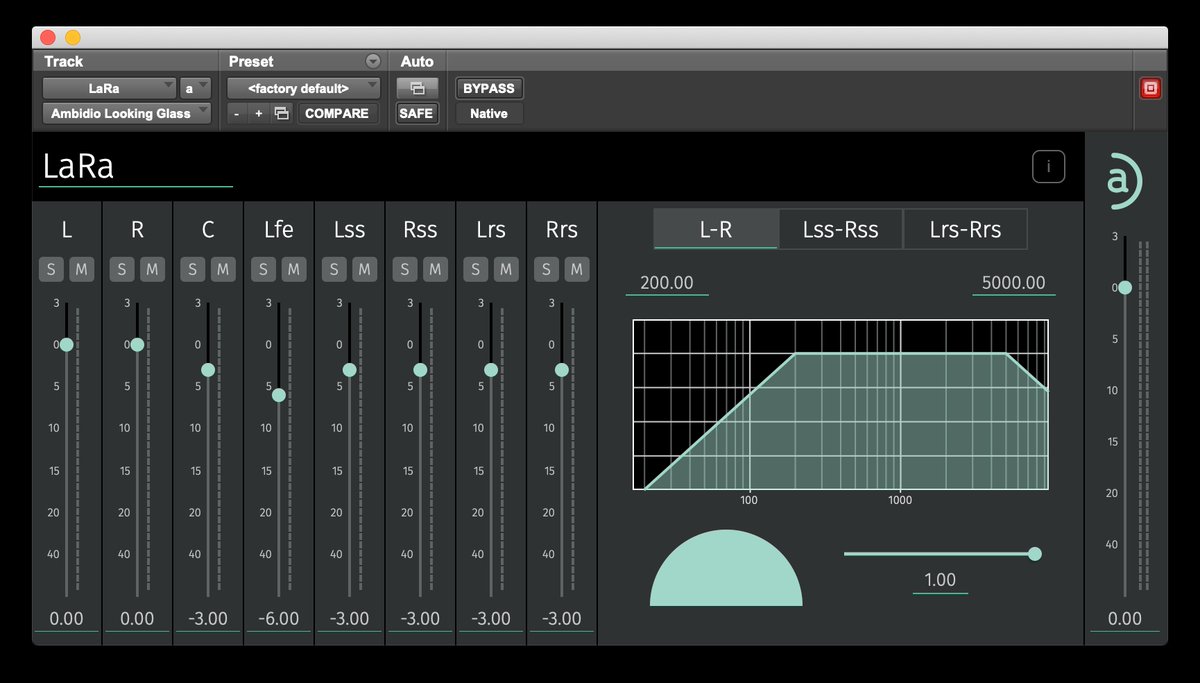Click the horizontal slider handle near 1.00
The image size is (1200, 683).
coord(1034,553)
